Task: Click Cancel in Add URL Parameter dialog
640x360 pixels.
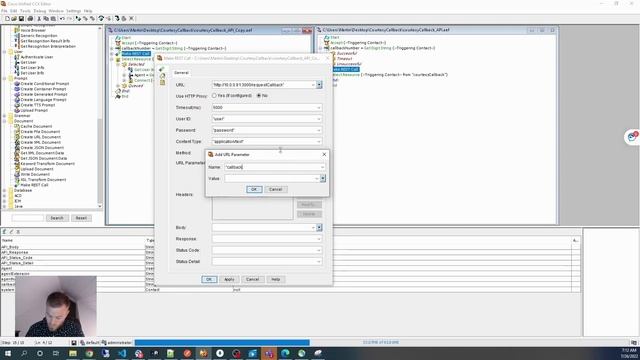Action: [276, 189]
